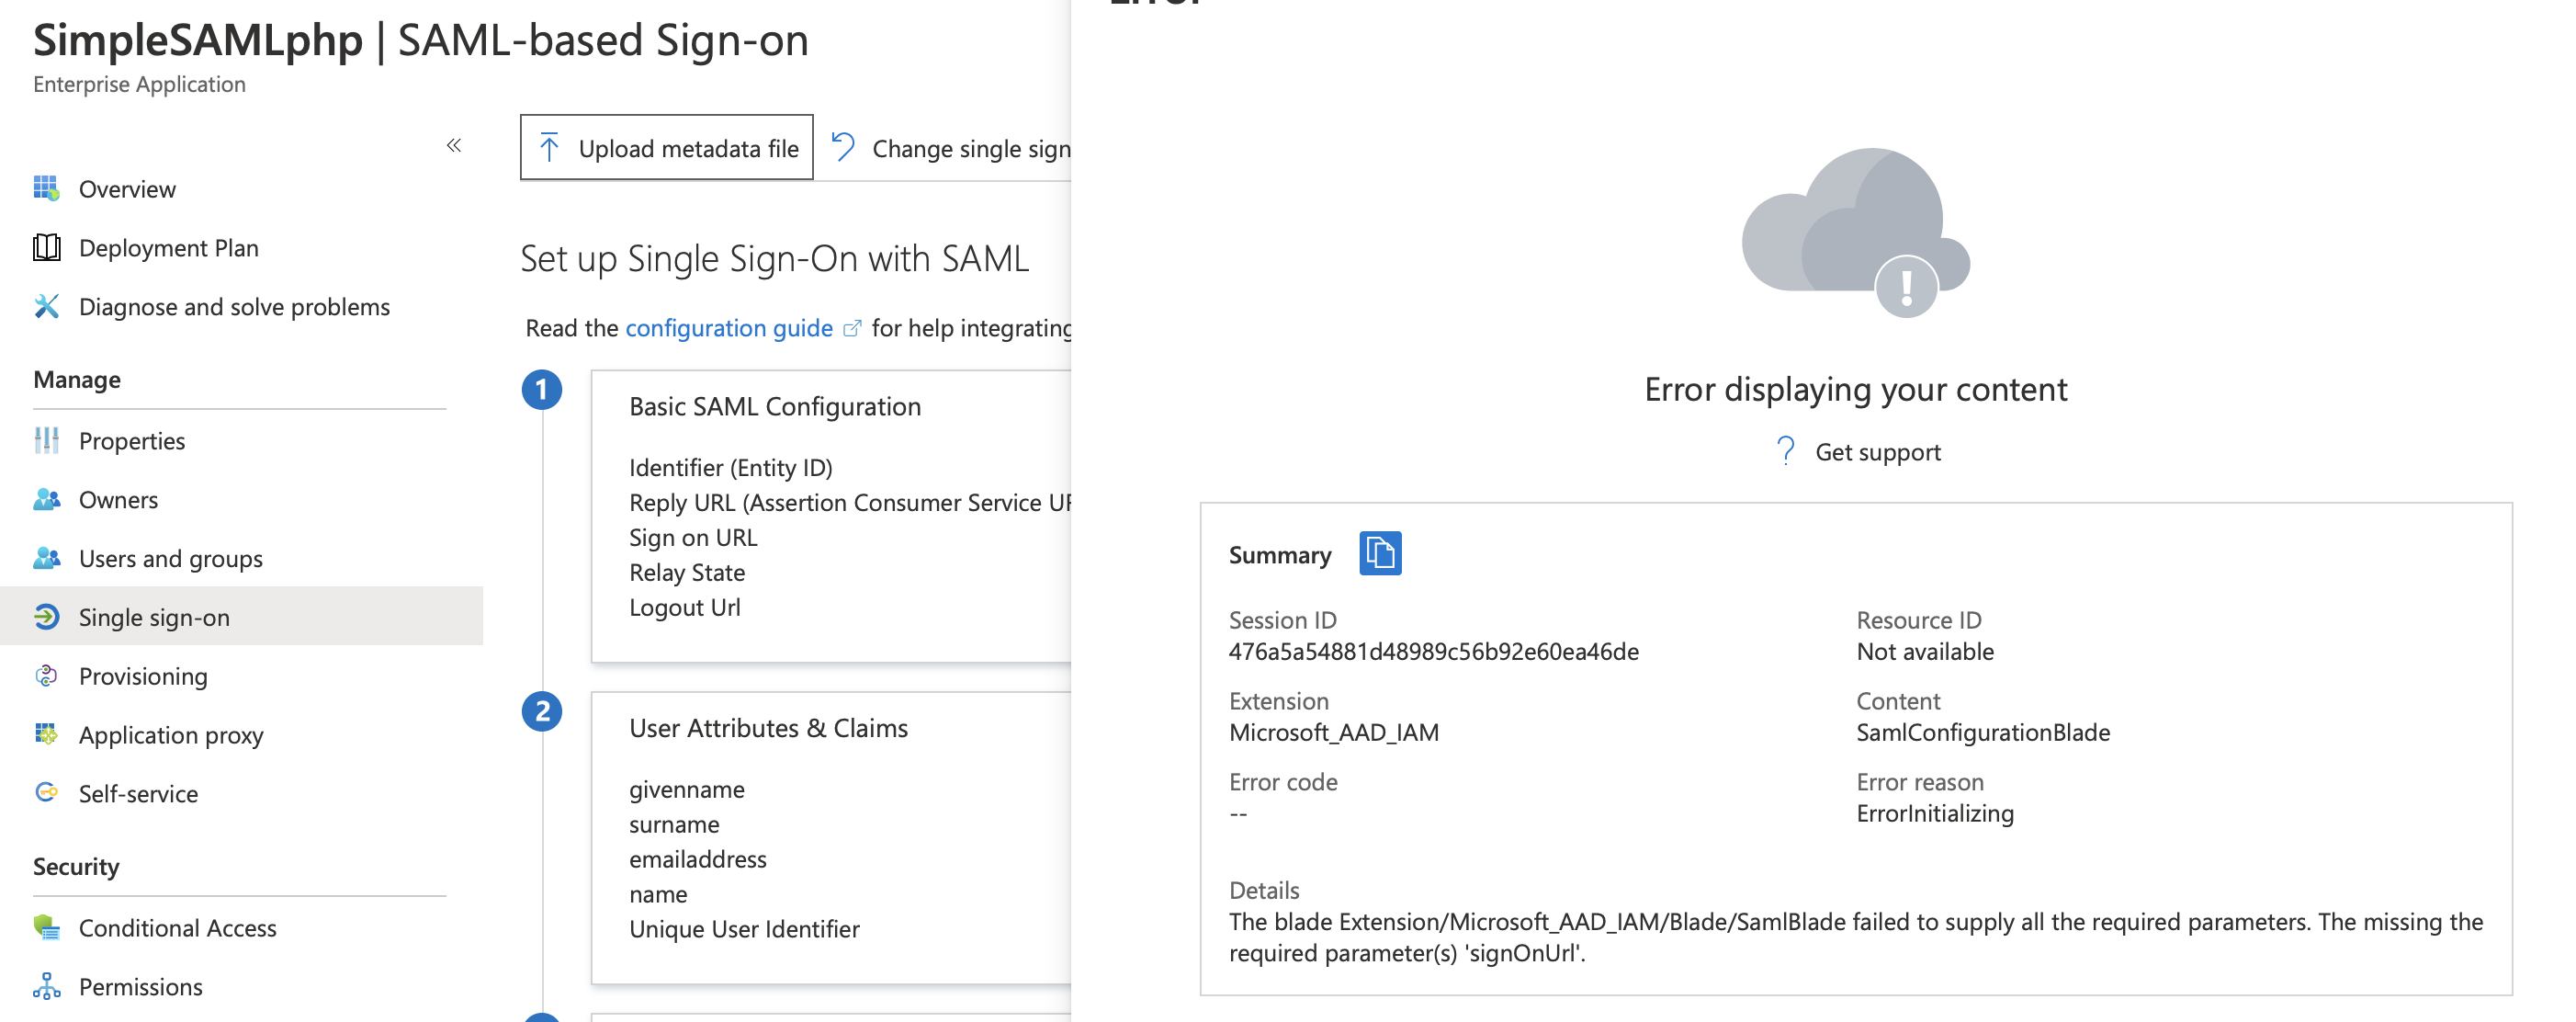Click the question mark help icon near Get support
2576x1022 pixels.
pos(1786,451)
